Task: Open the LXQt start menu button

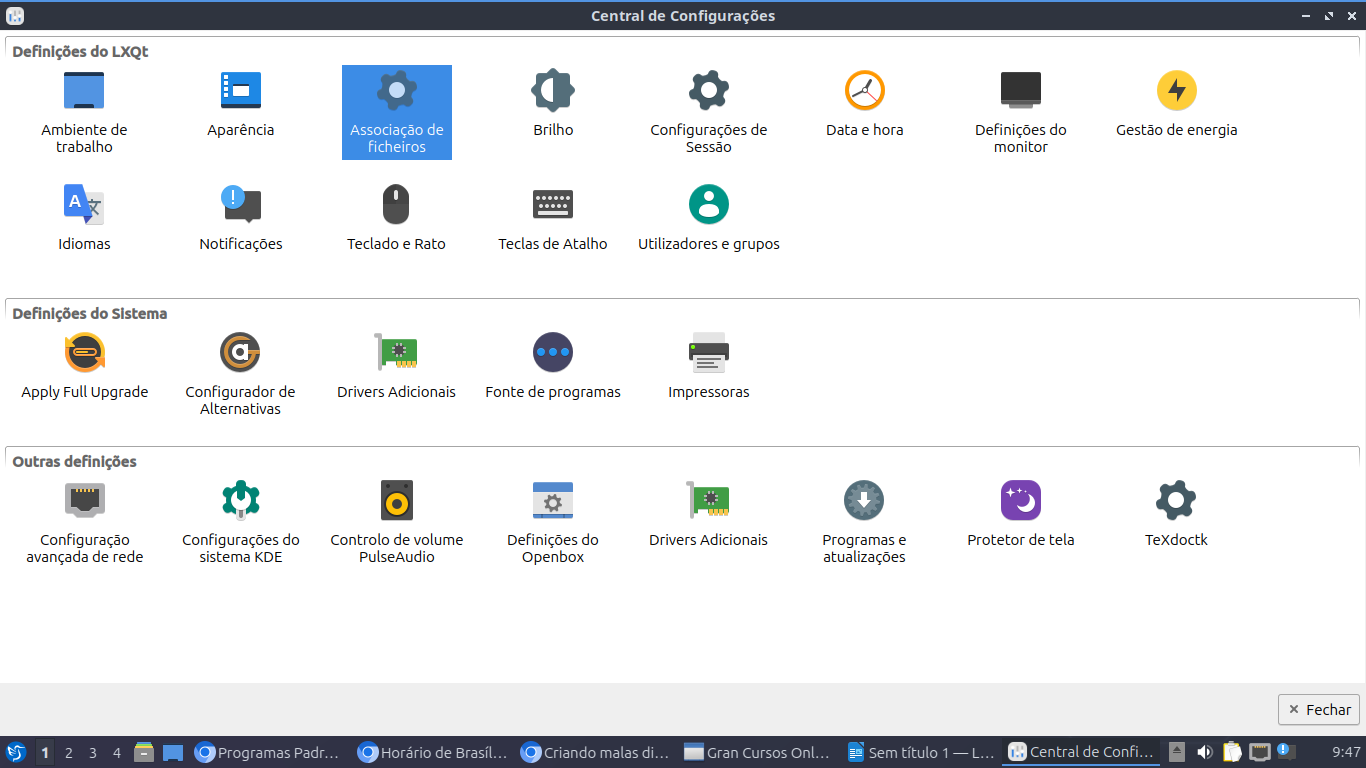Action: pos(16,752)
